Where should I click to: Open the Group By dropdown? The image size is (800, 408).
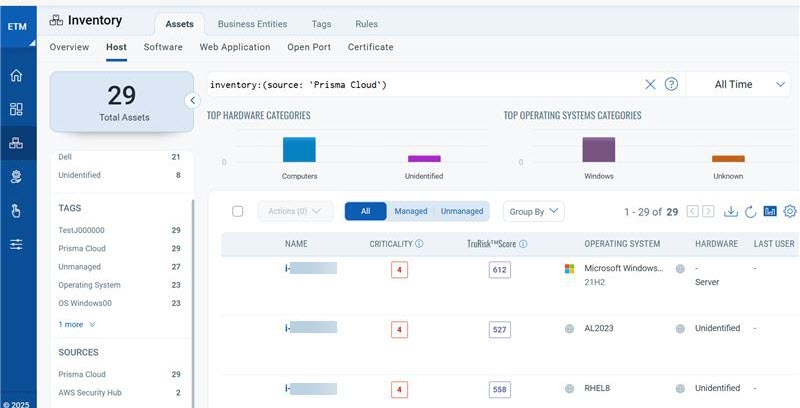[x=534, y=211]
